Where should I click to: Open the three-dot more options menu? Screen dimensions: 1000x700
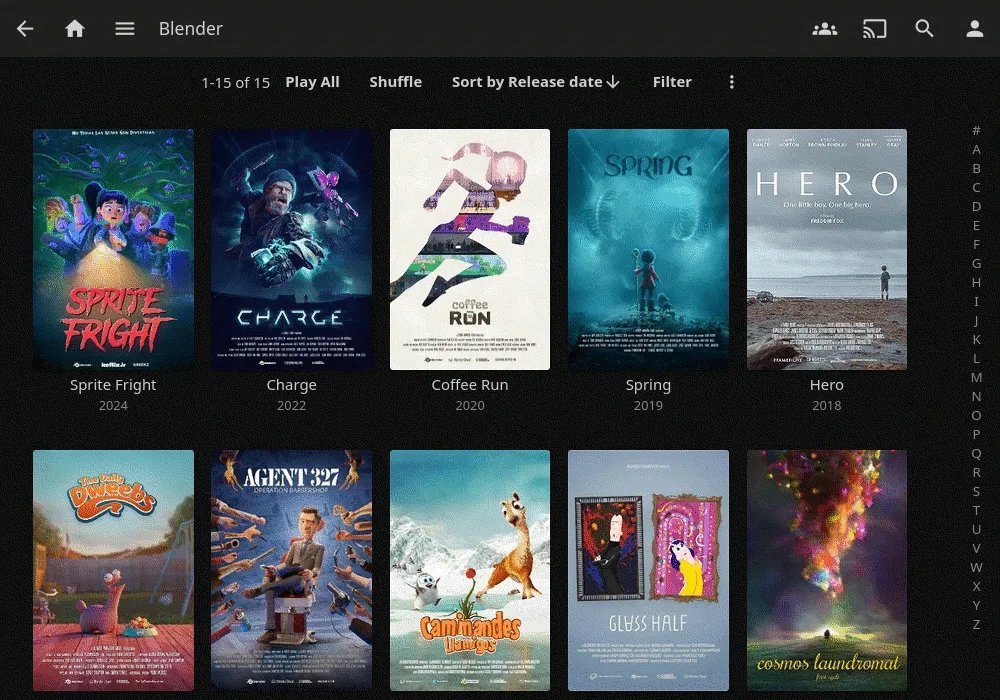732,82
